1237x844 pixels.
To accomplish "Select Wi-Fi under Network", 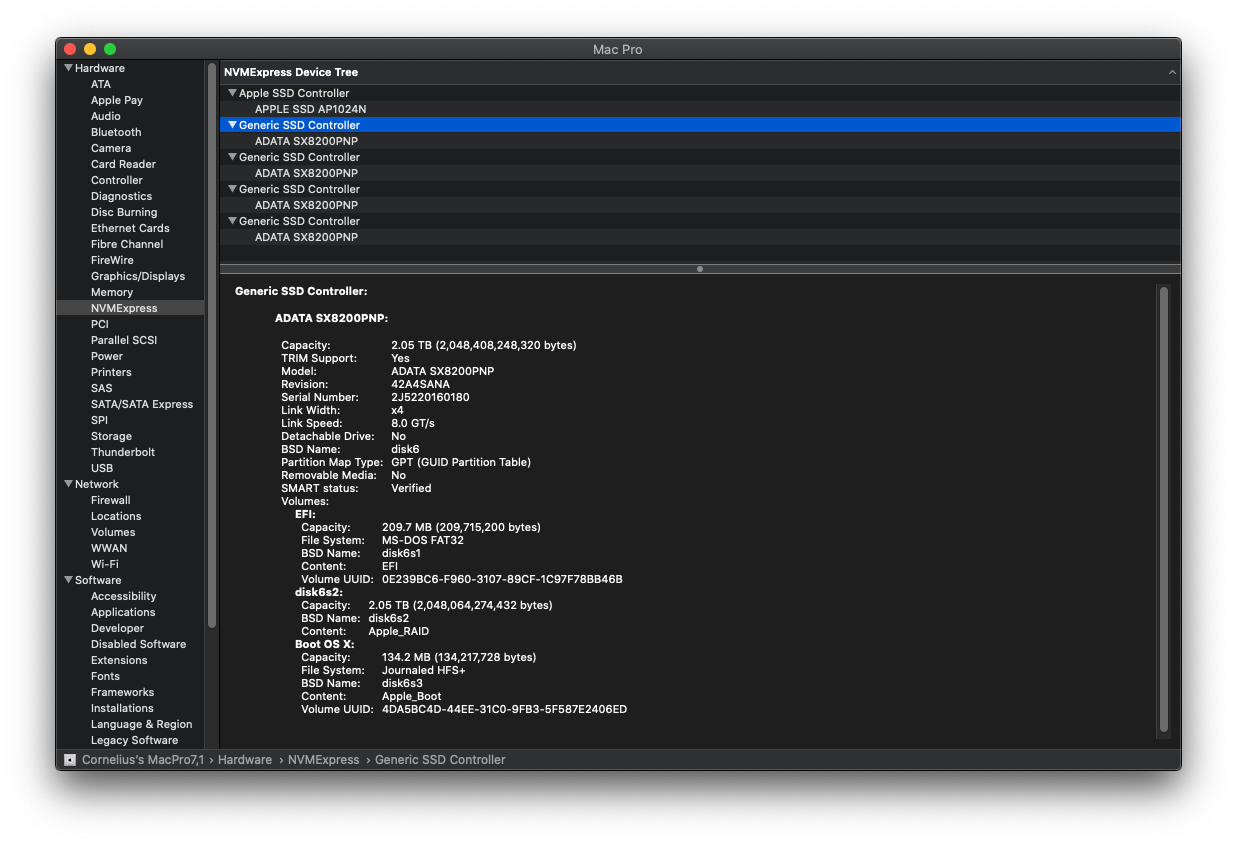I will 105,564.
